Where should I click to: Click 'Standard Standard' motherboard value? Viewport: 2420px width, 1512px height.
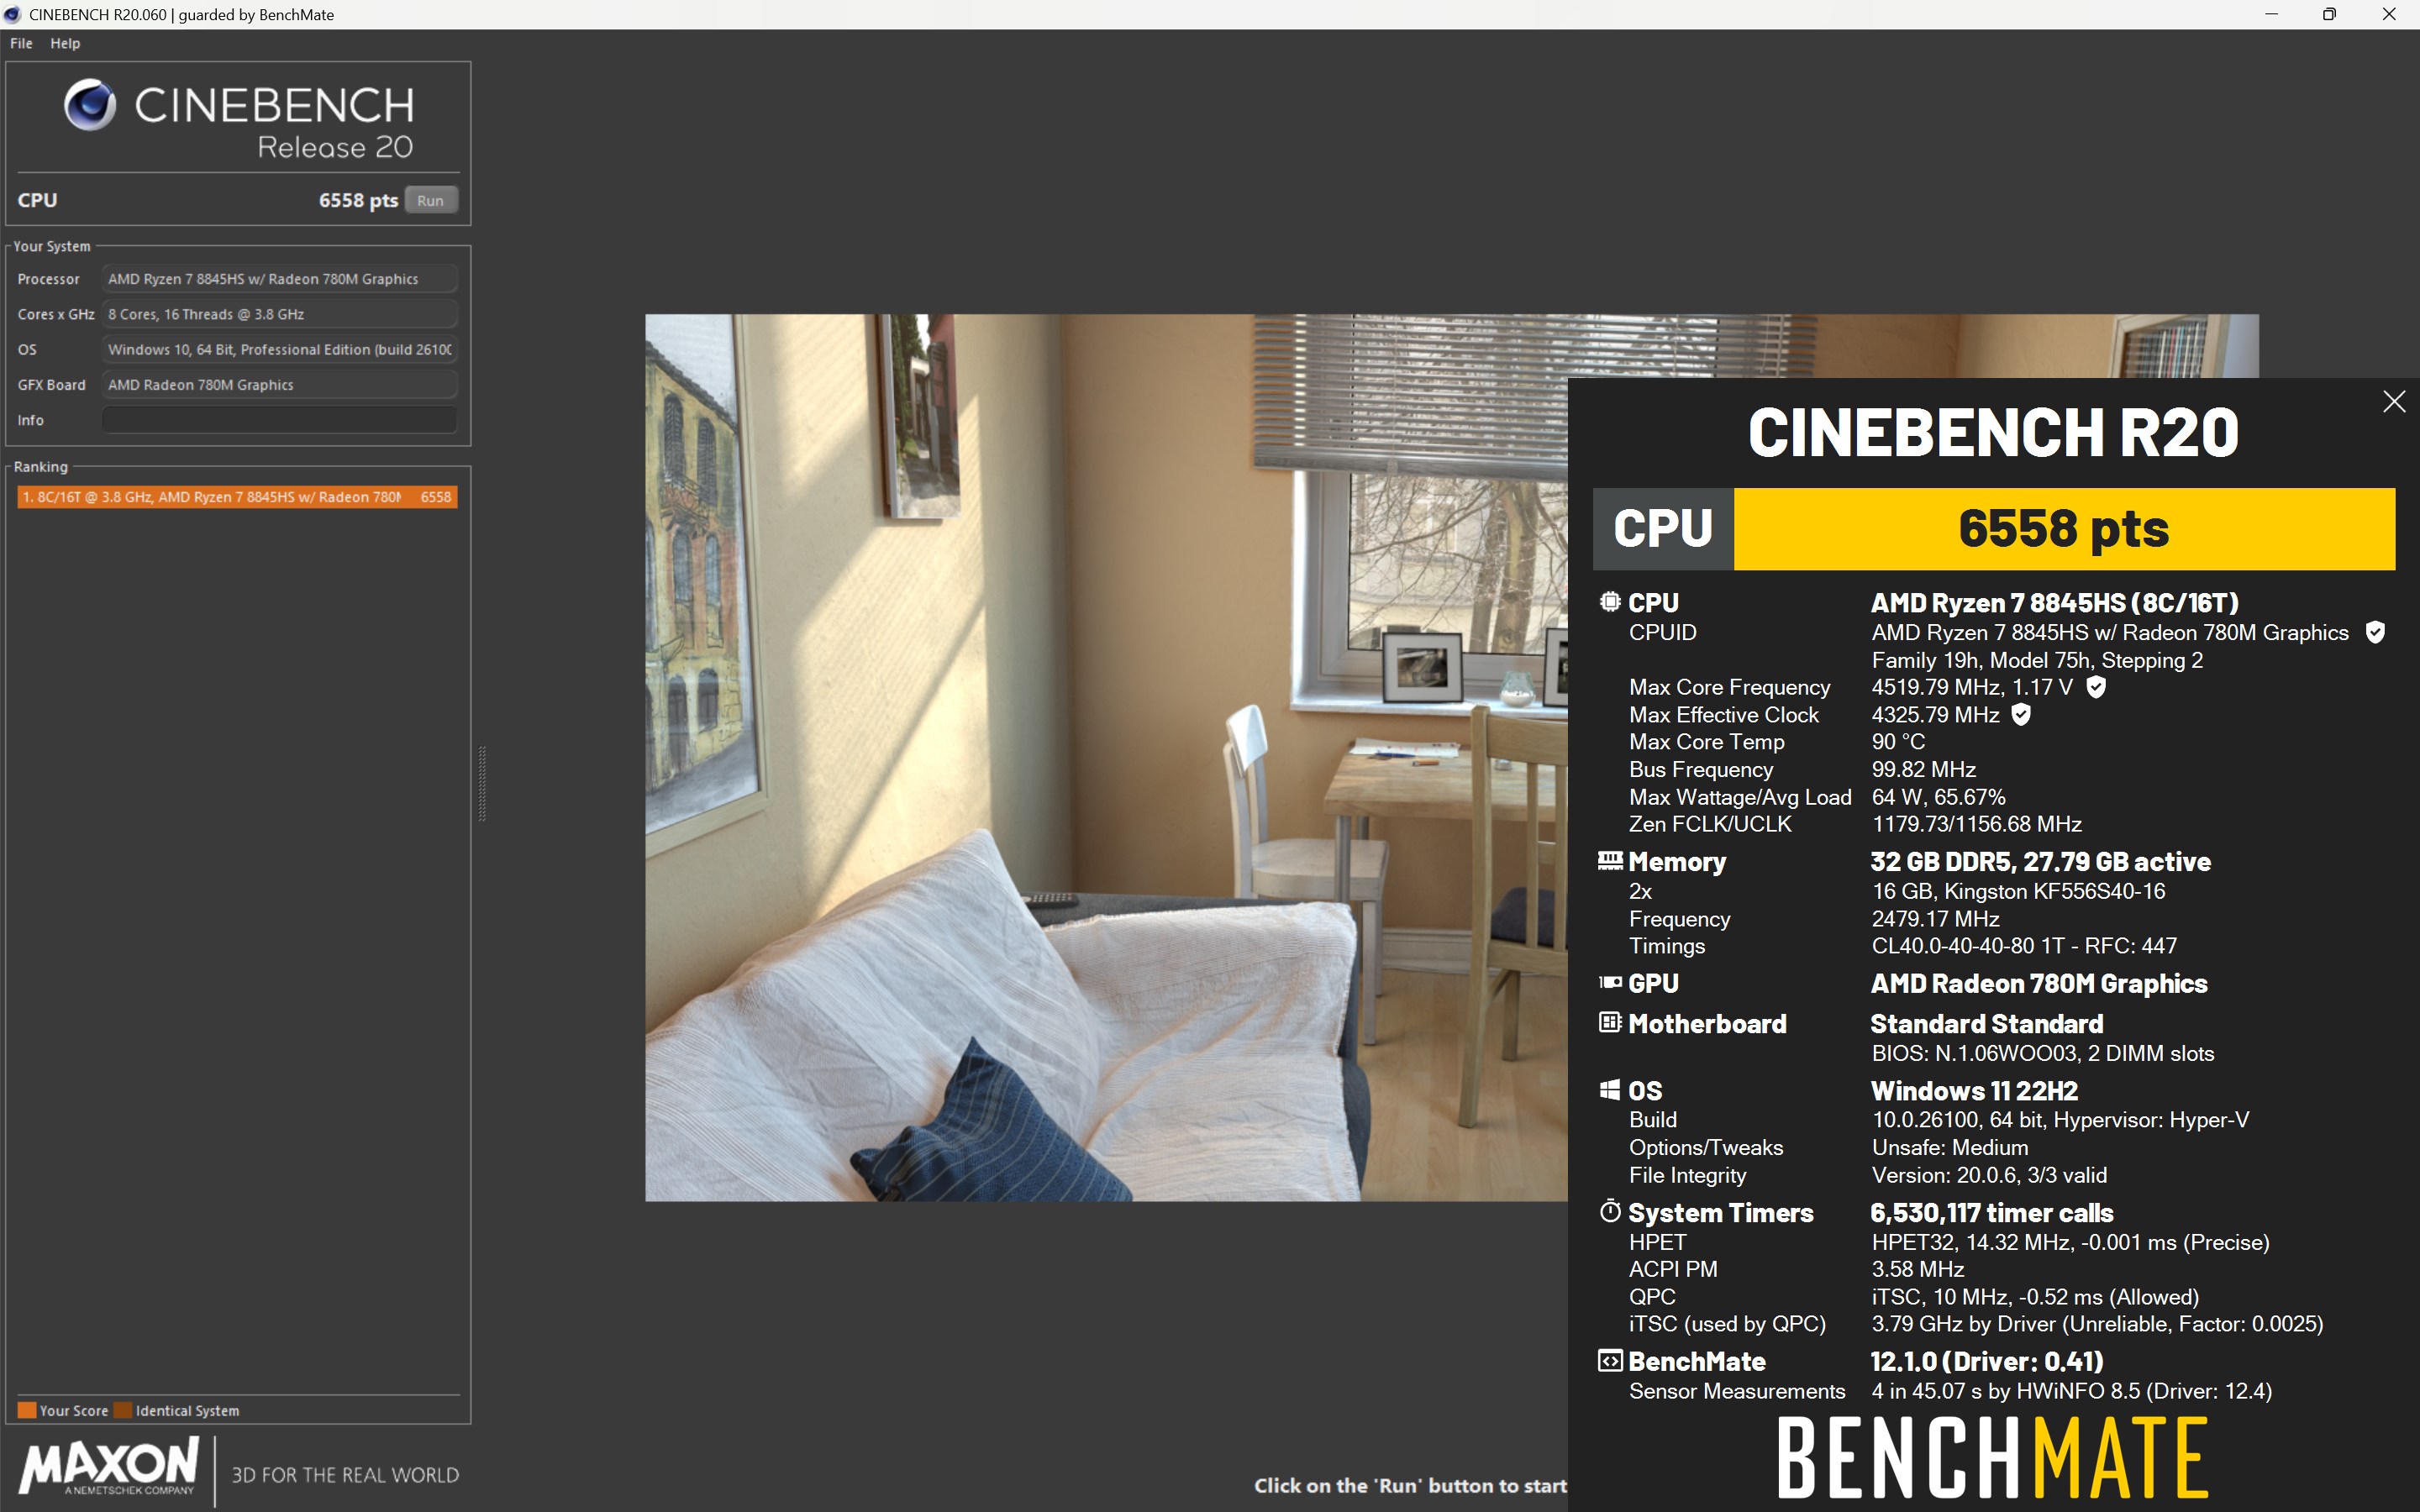[1987, 1024]
